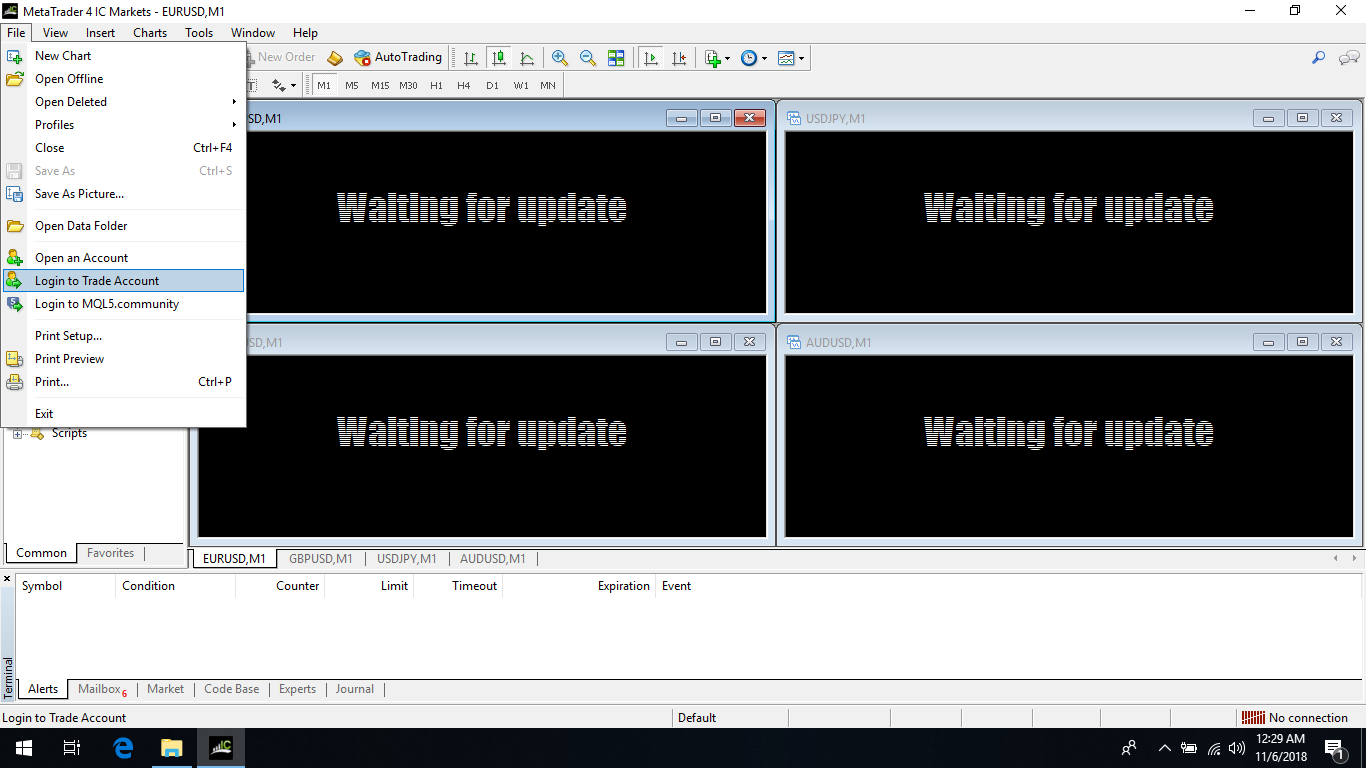Choose Print Preview entry
This screenshot has height=768, width=1366.
[x=123, y=359]
